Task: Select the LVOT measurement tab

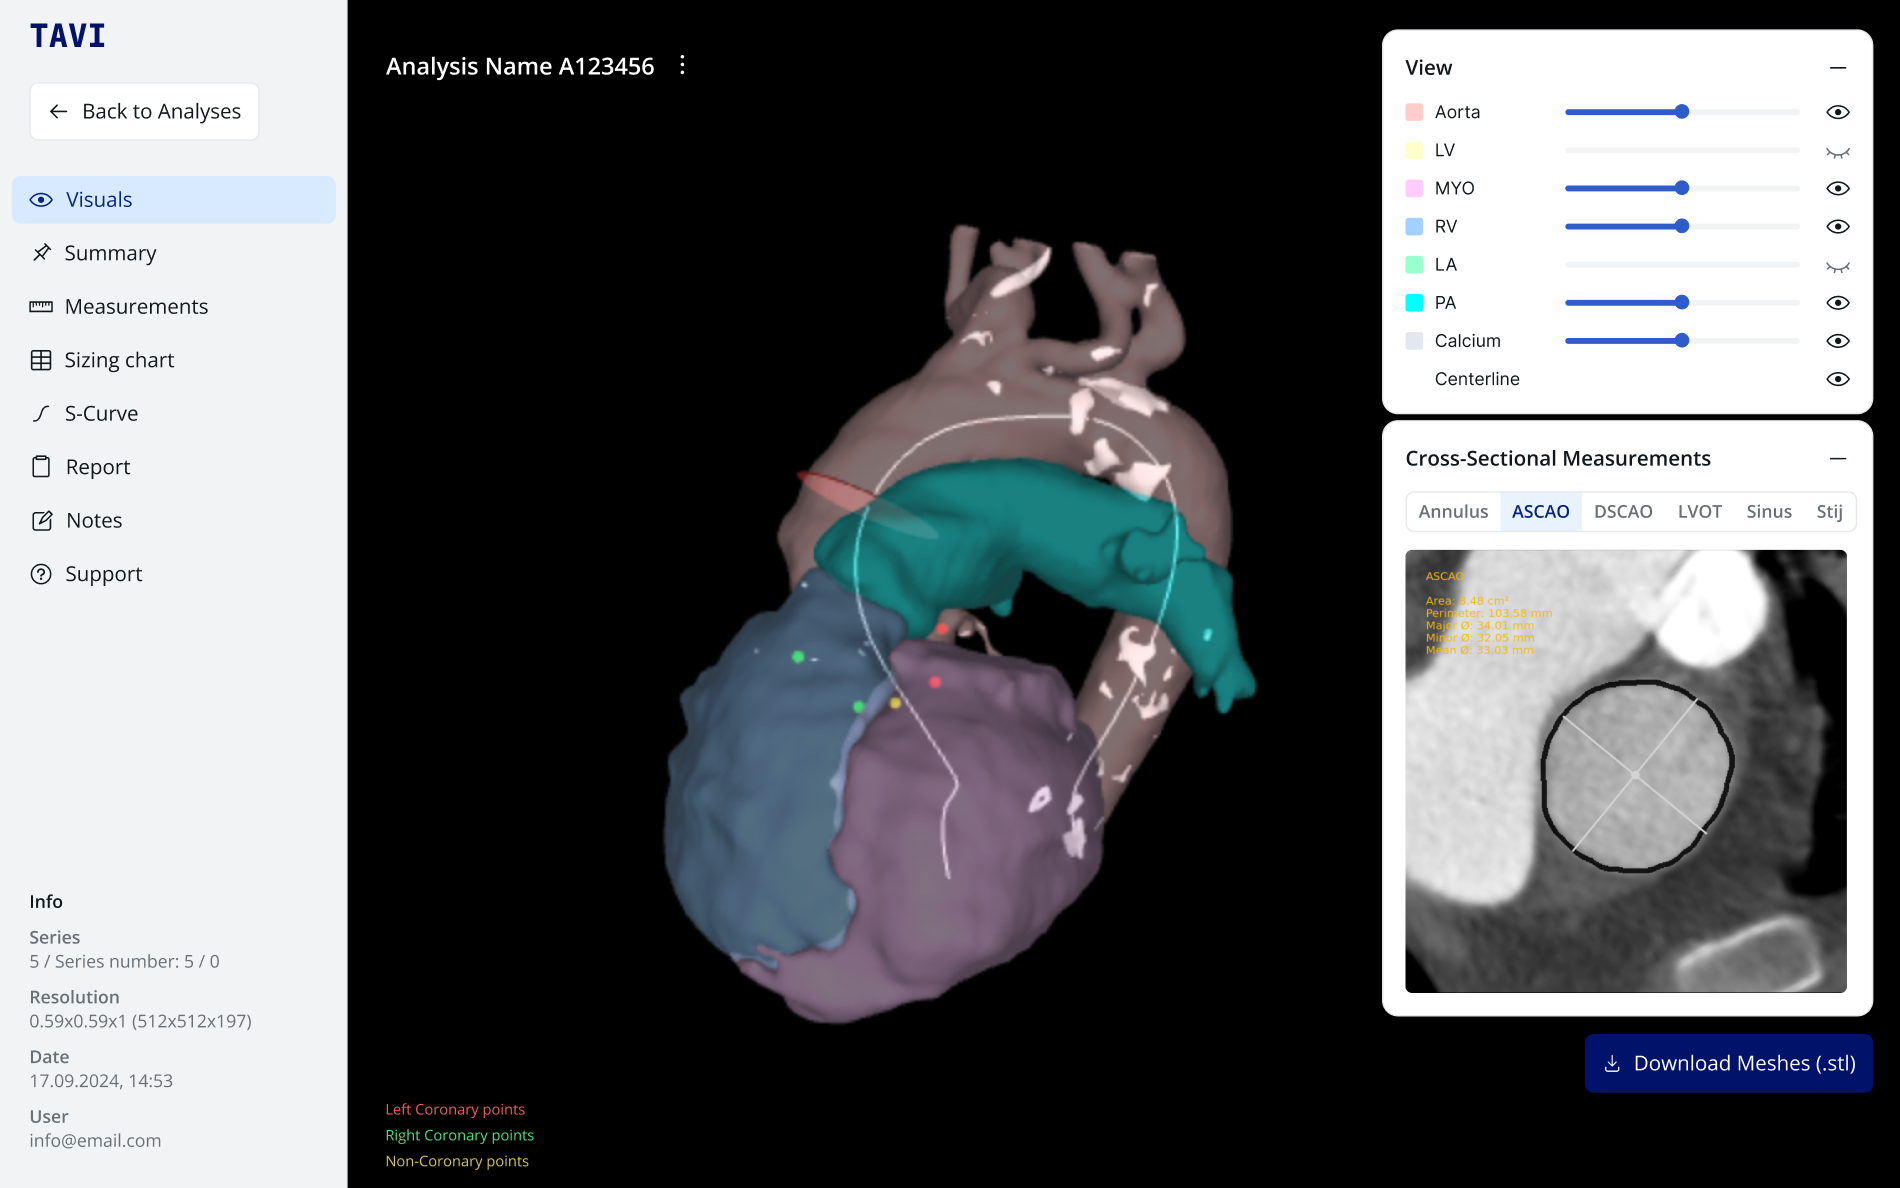Action: [x=1699, y=512]
